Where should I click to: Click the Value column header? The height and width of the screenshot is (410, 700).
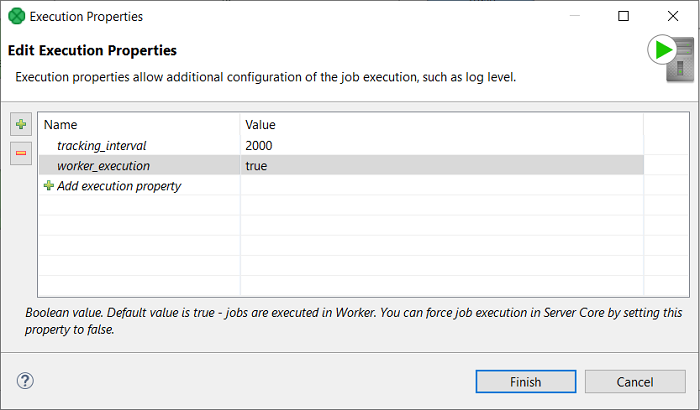coord(260,125)
